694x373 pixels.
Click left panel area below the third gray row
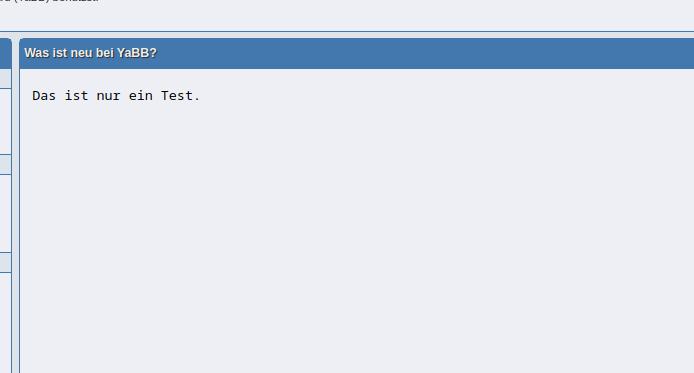pyautogui.click(x=5, y=323)
